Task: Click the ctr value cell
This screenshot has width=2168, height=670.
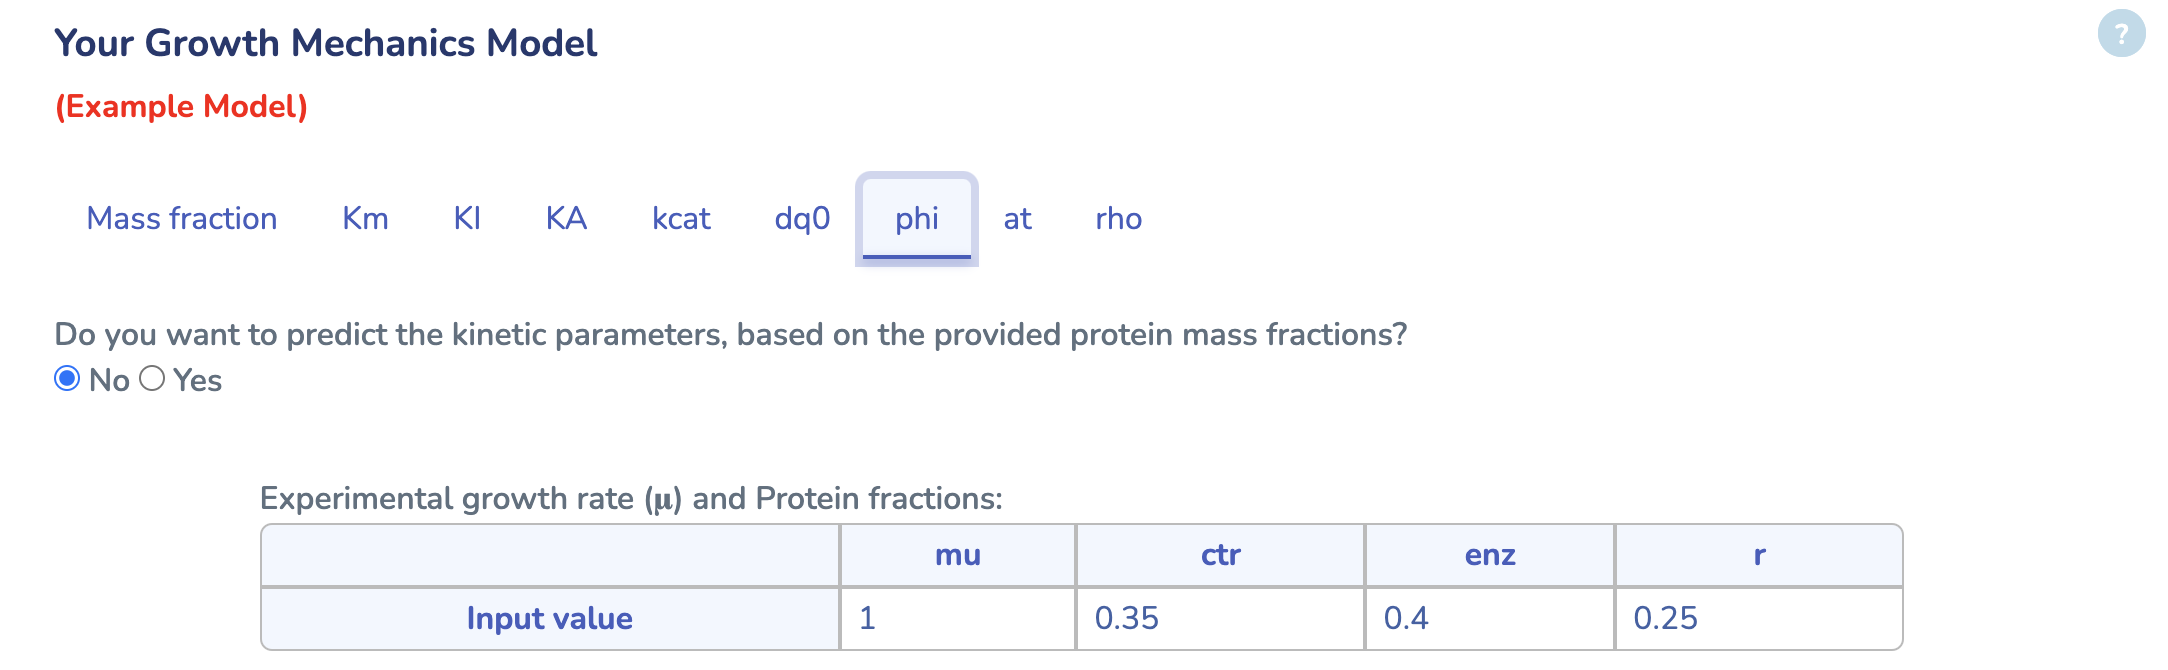Action: [x=1220, y=618]
